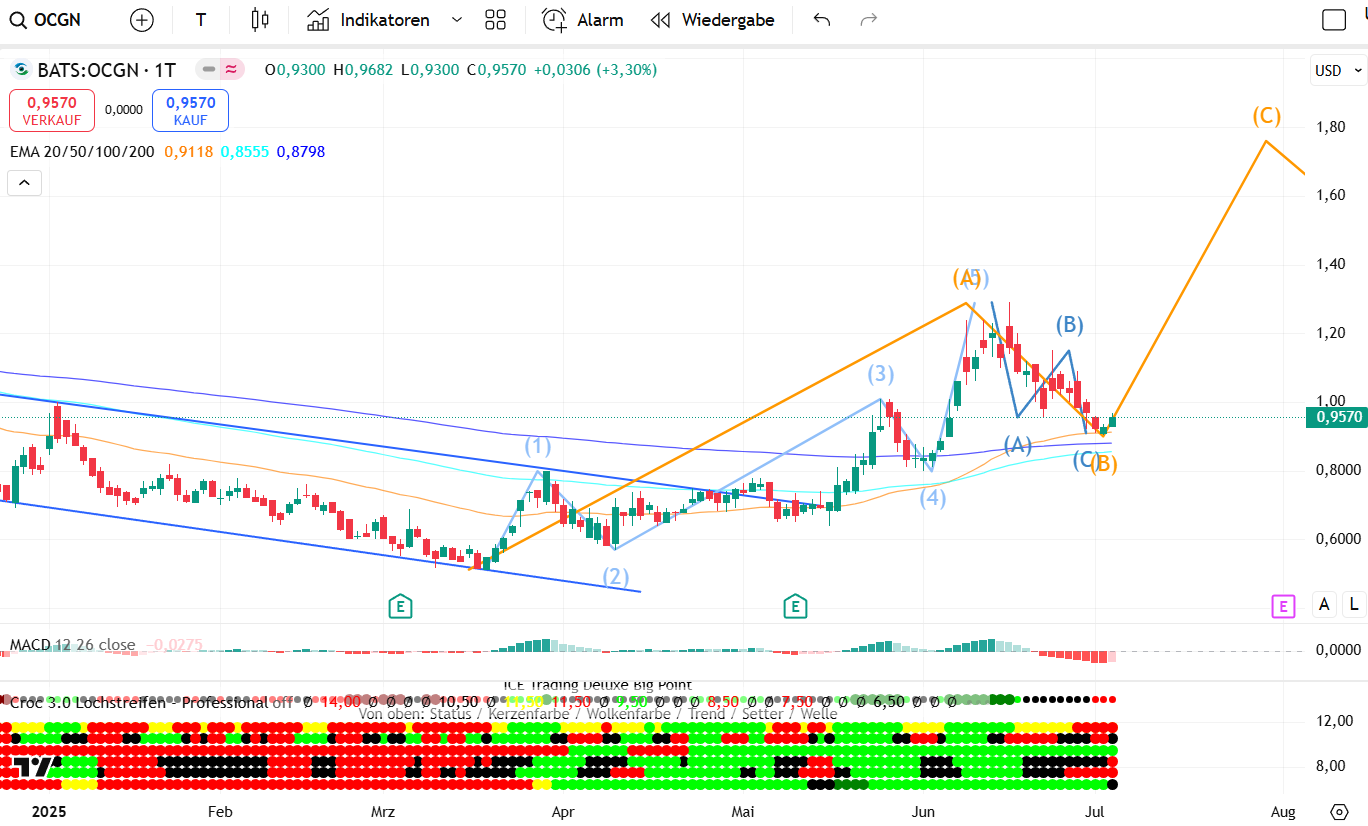Image resolution: width=1368 pixels, height=826 pixels.
Task: Click the purple upcoming earnings E marker
Action: [x=1283, y=606]
